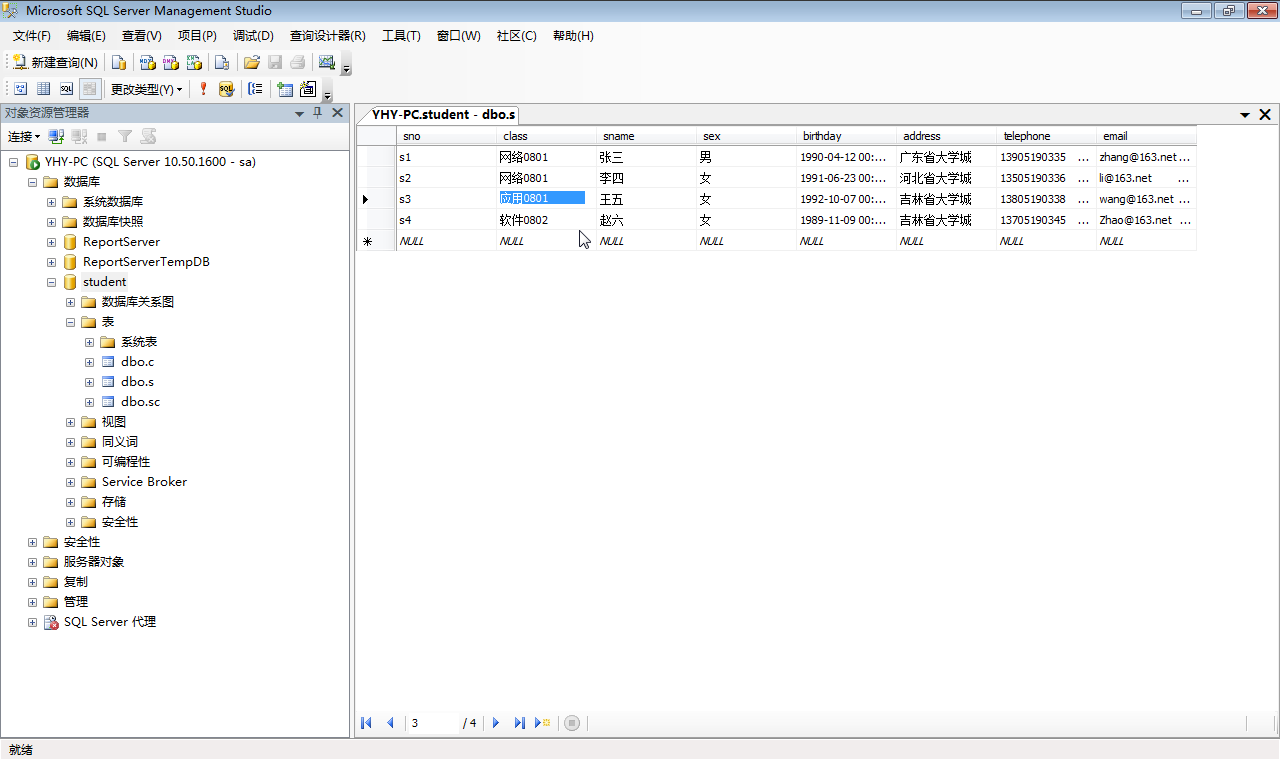Click the birthday column header
Viewport: 1280px width, 760px height.
click(x=846, y=136)
